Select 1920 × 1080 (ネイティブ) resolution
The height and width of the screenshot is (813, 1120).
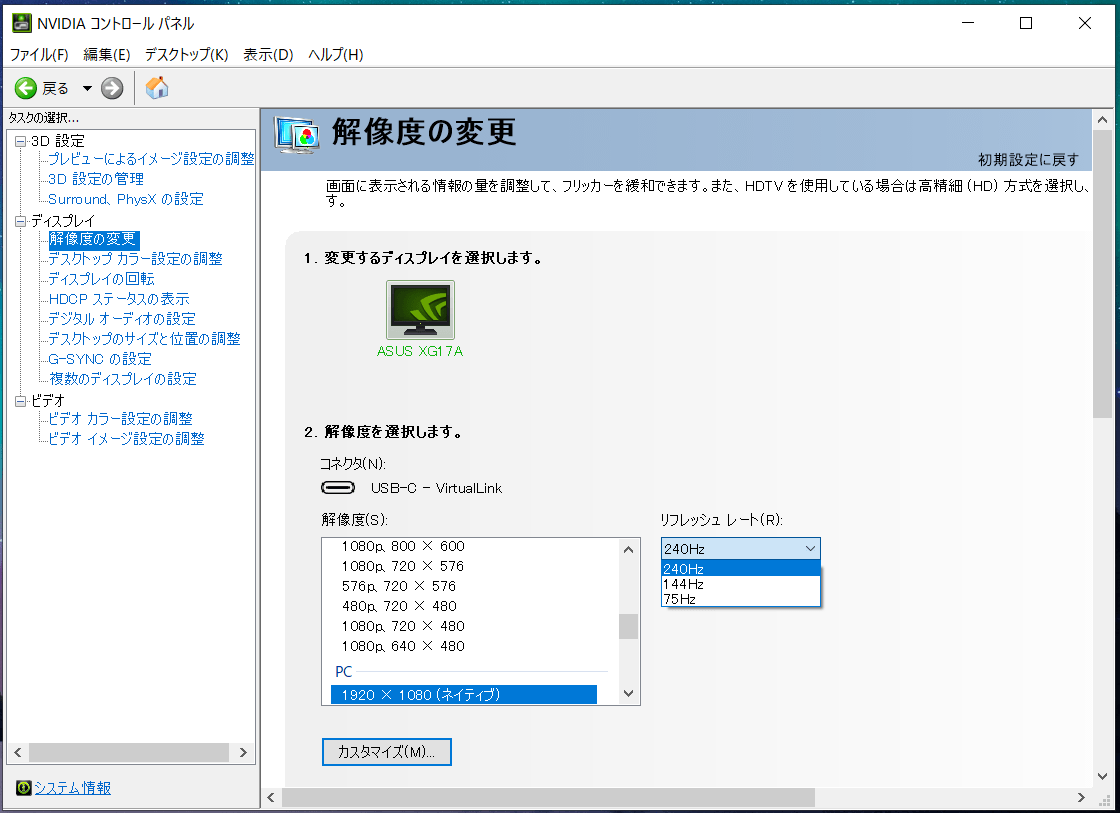(x=464, y=694)
